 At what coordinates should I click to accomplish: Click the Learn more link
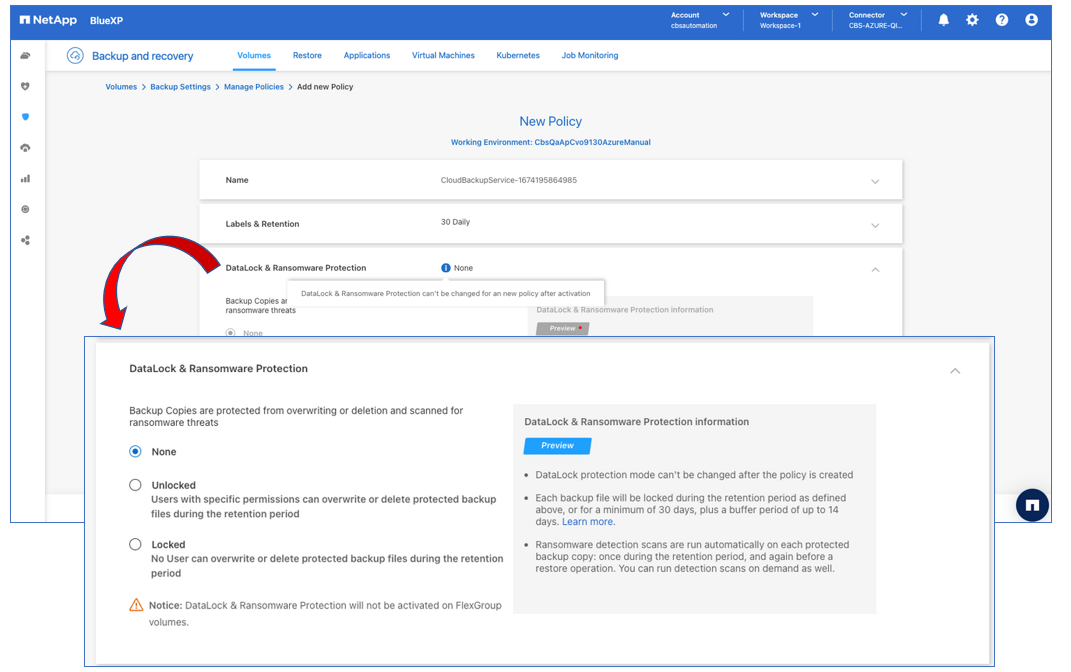(x=587, y=522)
